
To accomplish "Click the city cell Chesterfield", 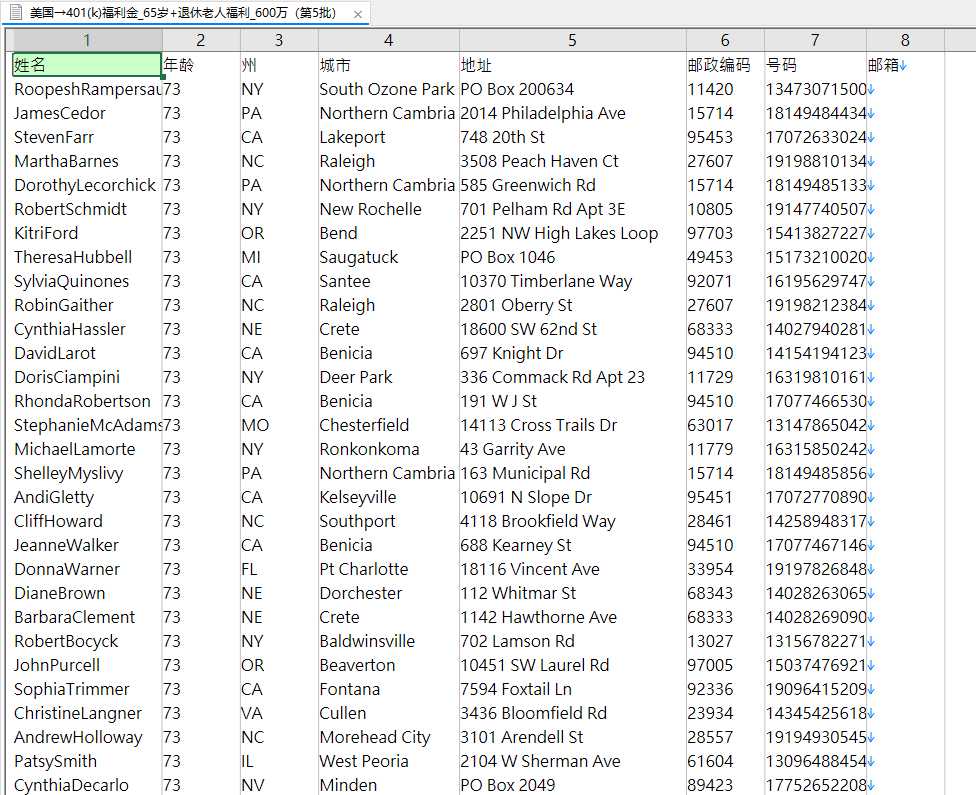I will point(364,425).
